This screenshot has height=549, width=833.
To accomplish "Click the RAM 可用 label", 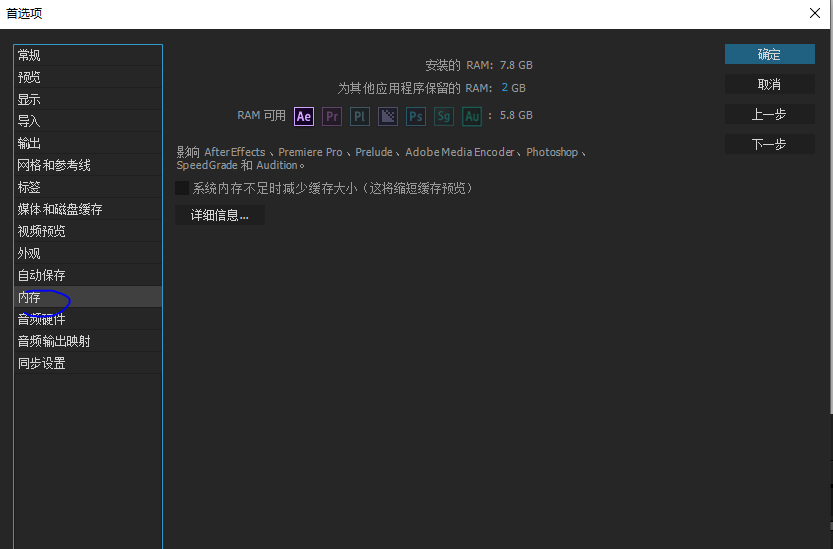I will [x=261, y=115].
